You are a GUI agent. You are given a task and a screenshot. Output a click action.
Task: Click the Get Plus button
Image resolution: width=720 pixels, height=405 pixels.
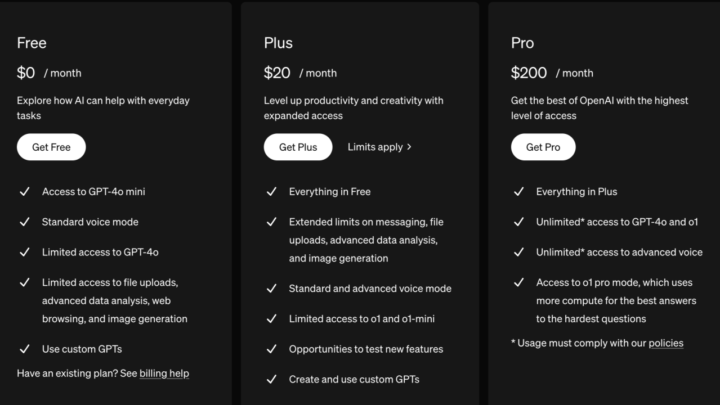(298, 147)
